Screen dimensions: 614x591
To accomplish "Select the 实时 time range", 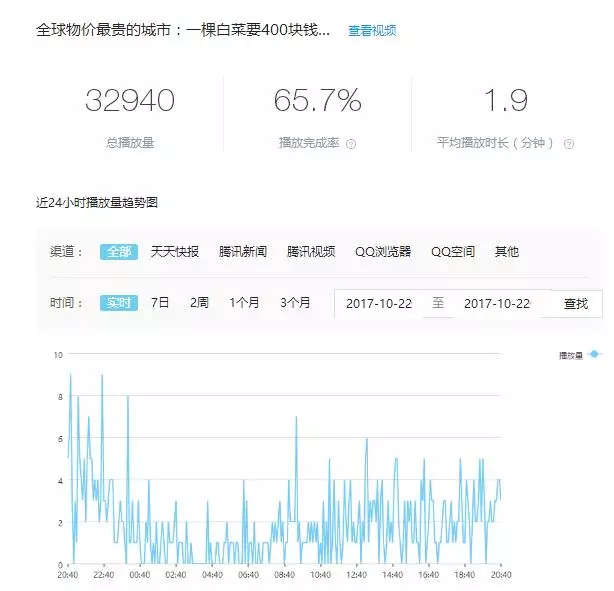I will click(118, 303).
